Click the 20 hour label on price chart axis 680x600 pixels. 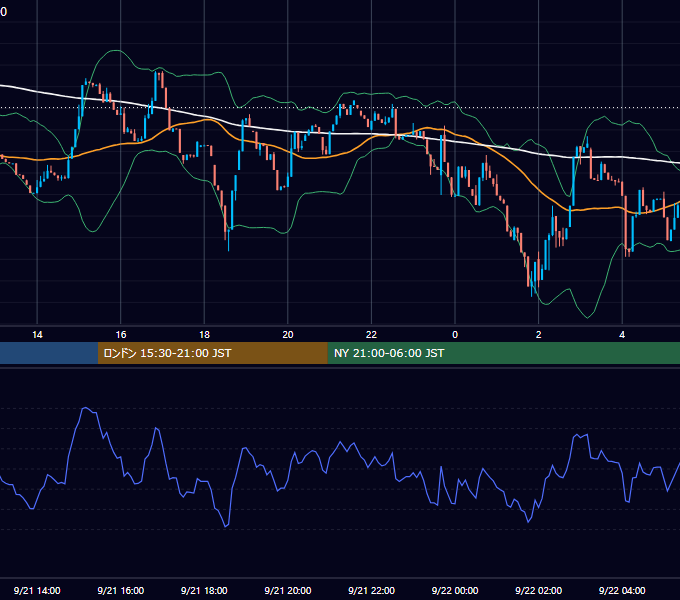click(288, 335)
